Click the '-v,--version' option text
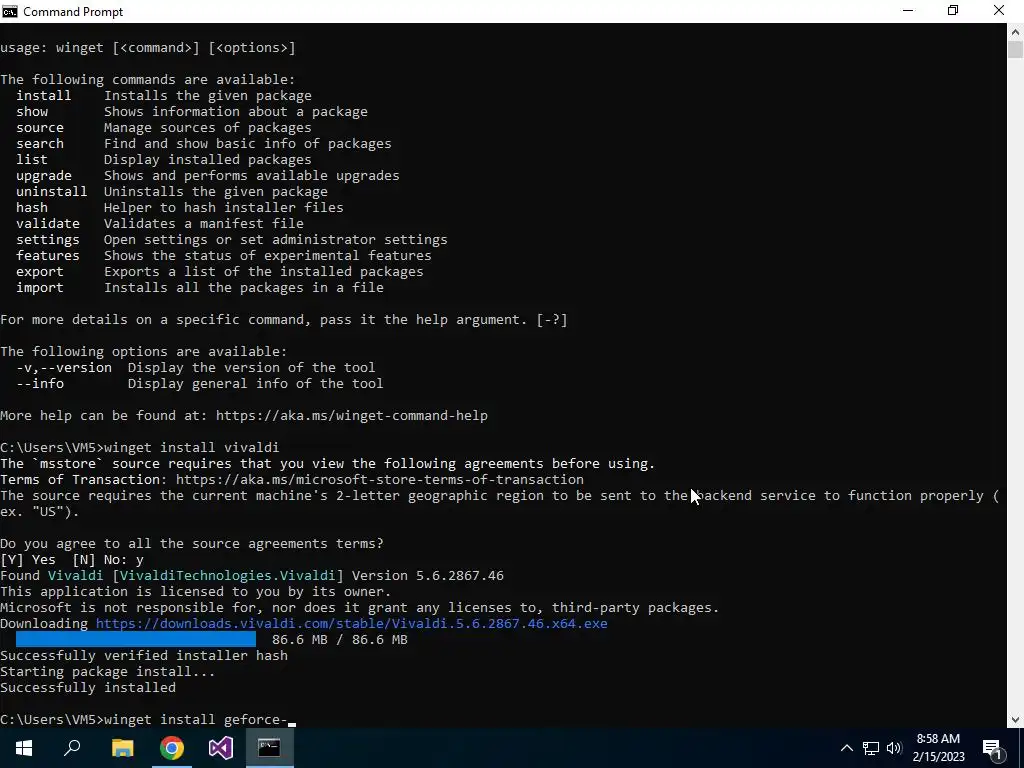This screenshot has height=768, width=1024. (x=64, y=368)
